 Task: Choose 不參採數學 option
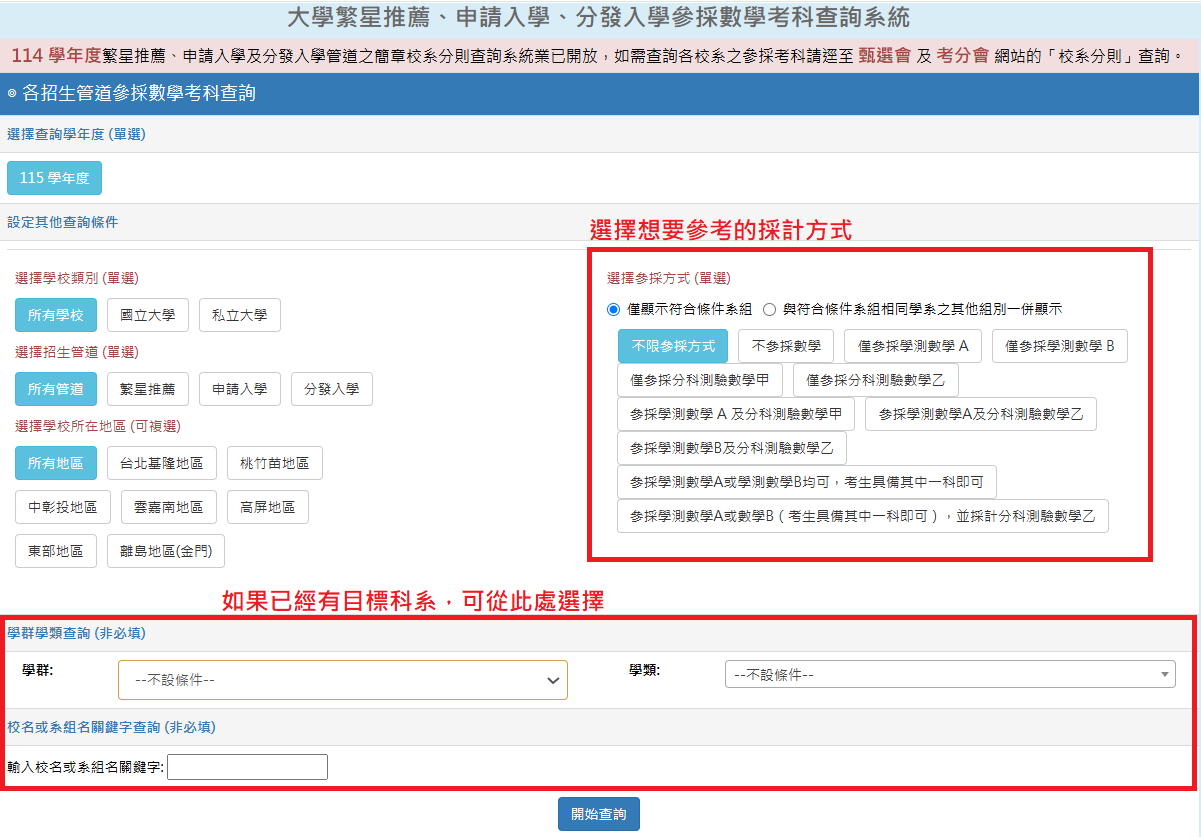tap(785, 346)
